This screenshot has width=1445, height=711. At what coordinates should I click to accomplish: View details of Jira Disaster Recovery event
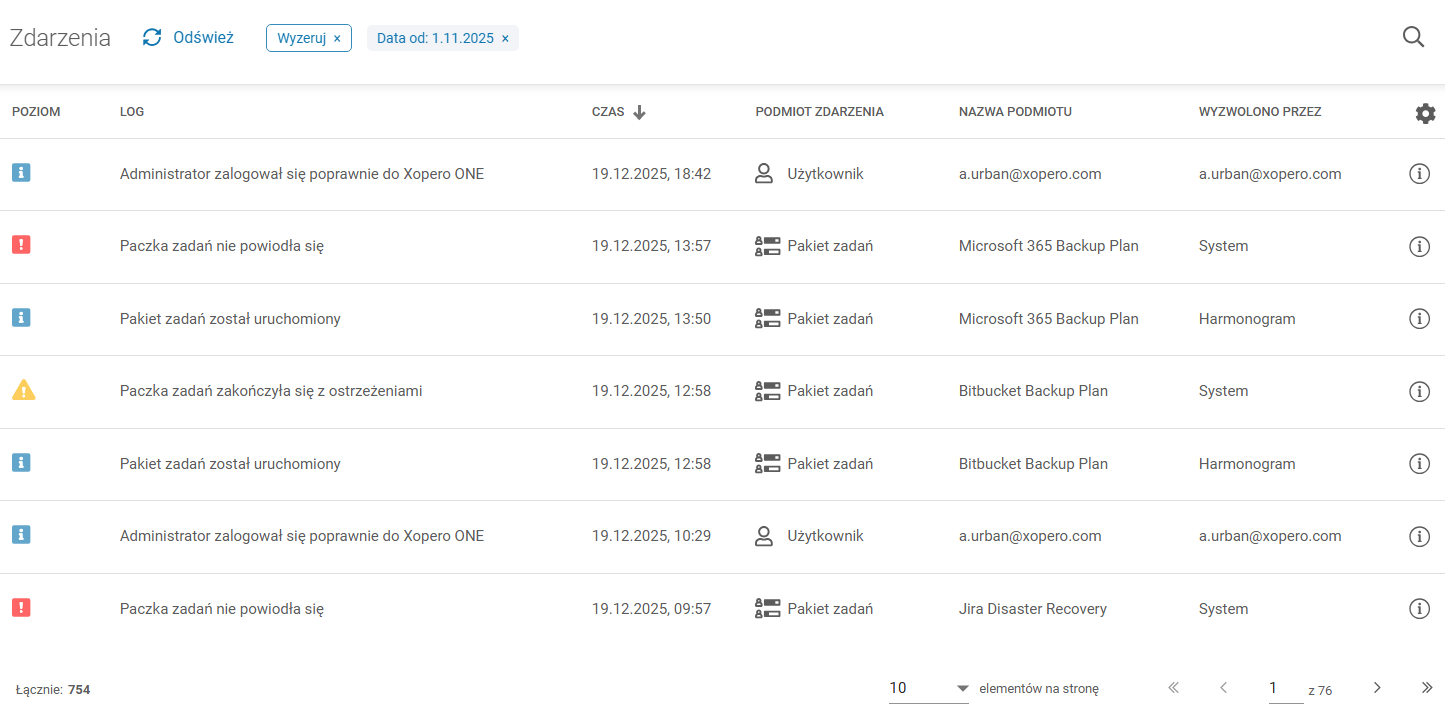click(1418, 609)
